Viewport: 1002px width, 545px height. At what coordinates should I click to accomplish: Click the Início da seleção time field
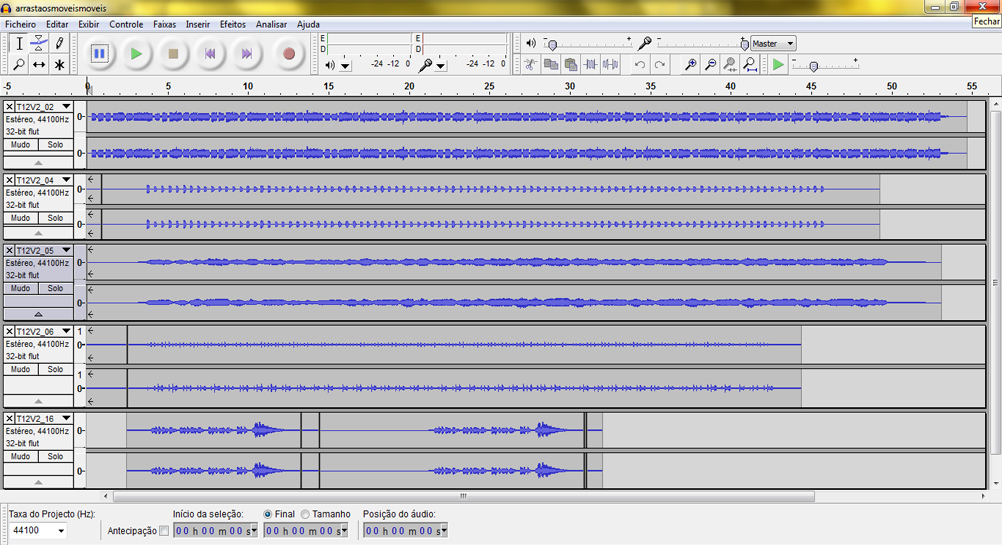click(215, 530)
